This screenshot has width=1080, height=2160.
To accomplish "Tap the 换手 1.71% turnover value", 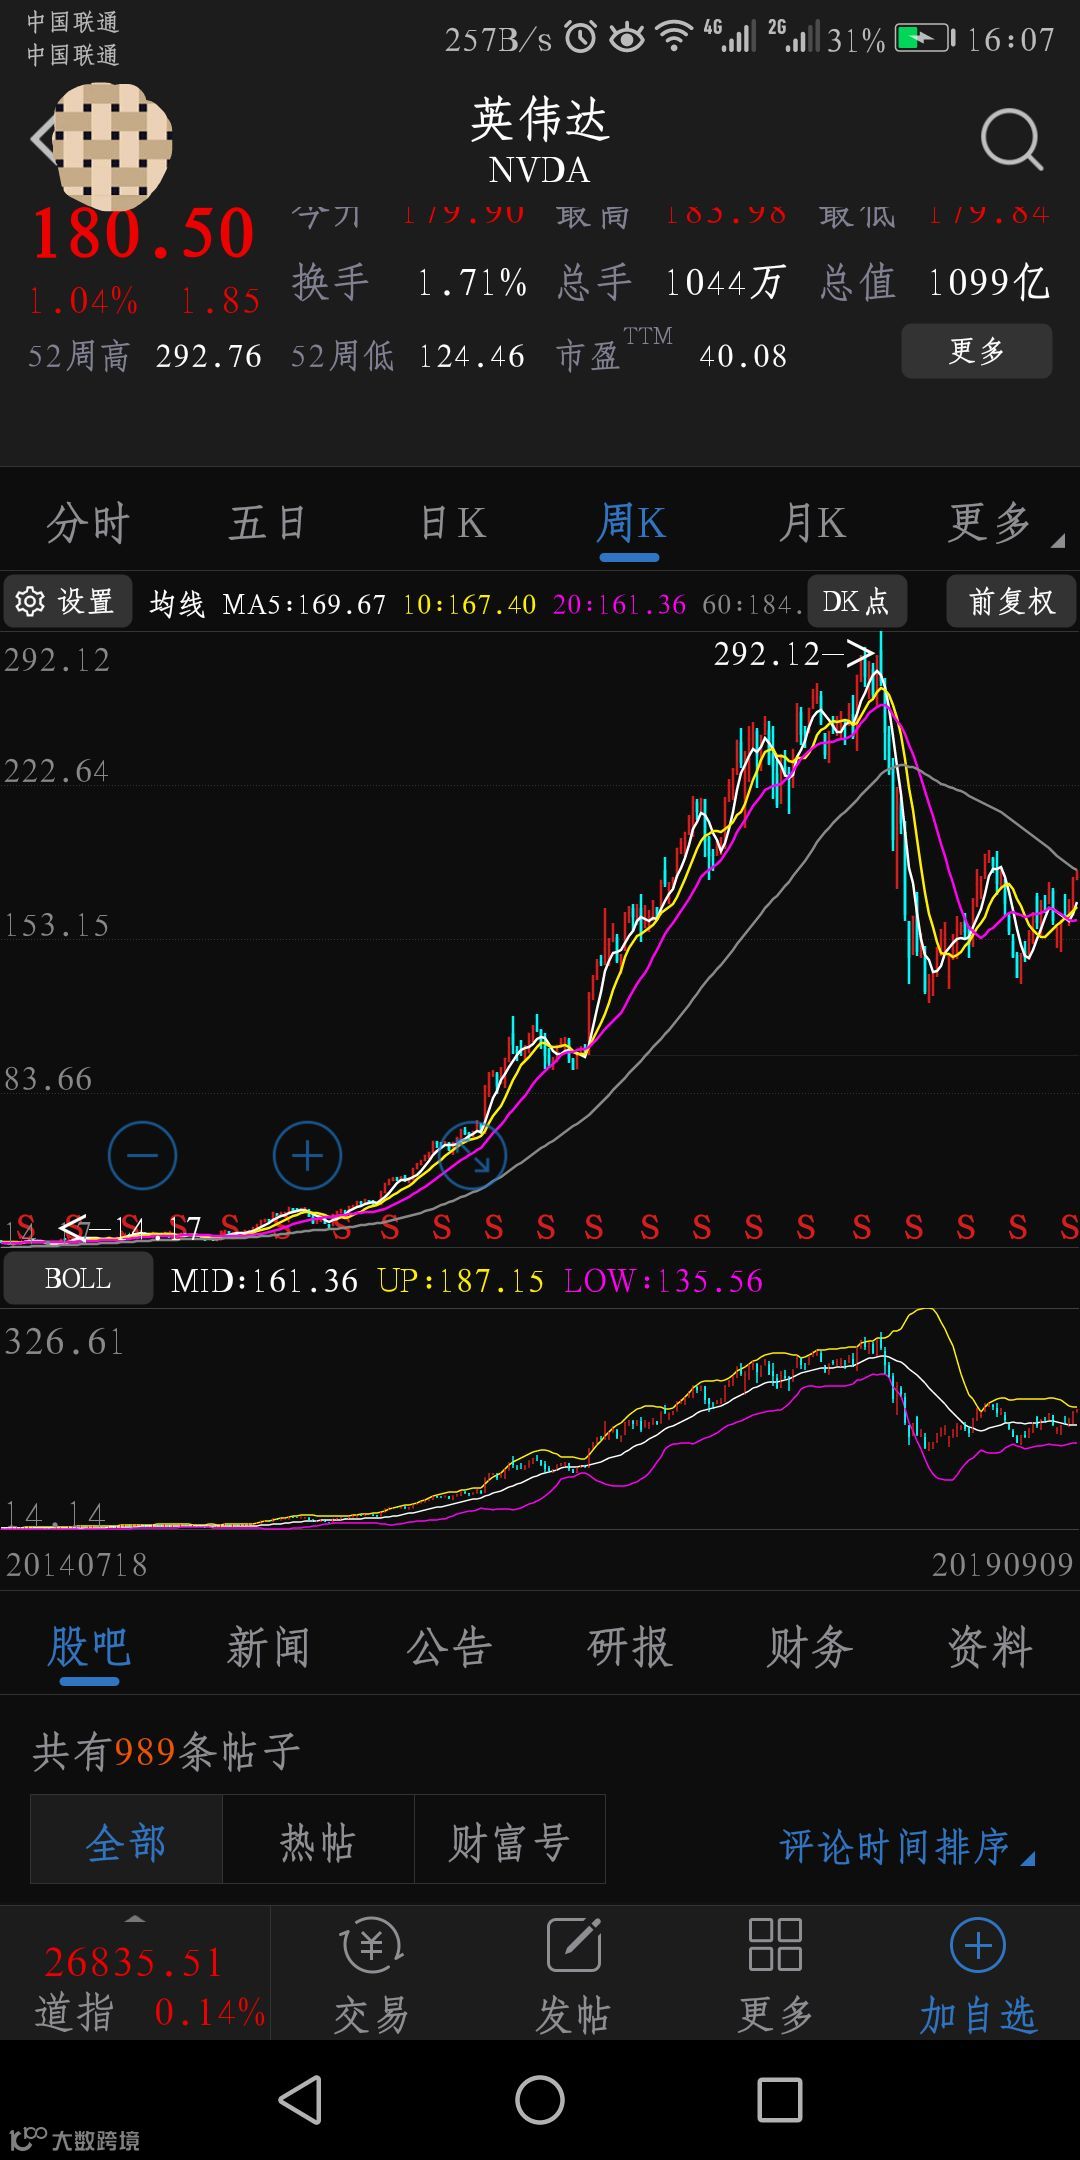I will [x=410, y=282].
